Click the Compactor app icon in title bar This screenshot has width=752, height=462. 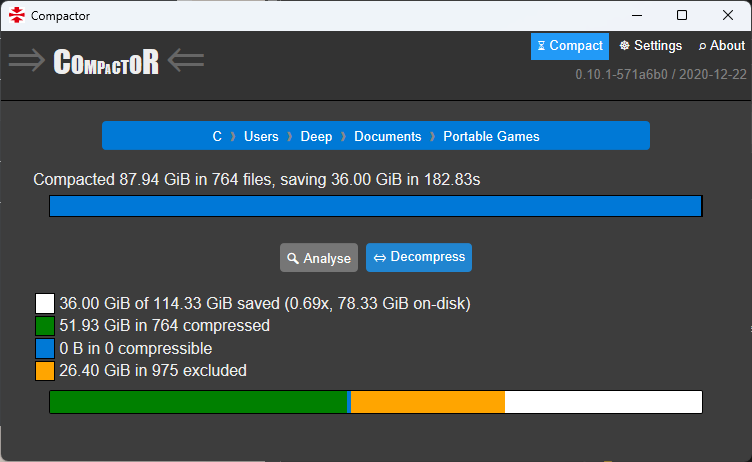tap(16, 15)
